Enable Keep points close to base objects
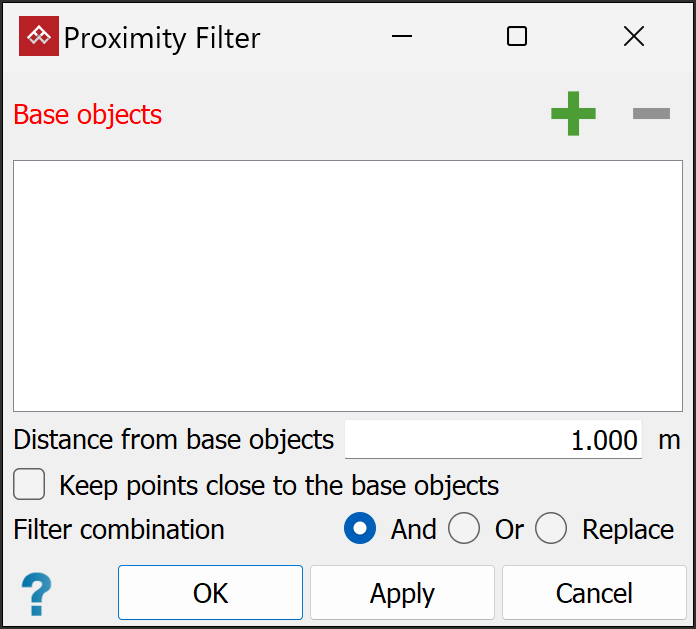Image resolution: width=696 pixels, height=629 pixels. click(30, 486)
